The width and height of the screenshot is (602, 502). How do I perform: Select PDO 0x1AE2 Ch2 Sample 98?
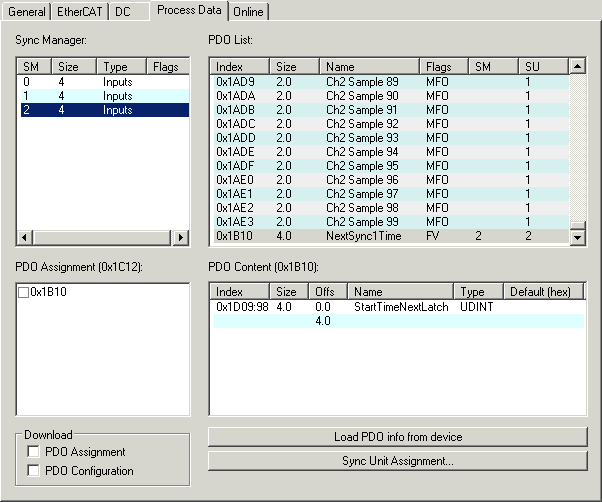pyautogui.click(x=391, y=208)
